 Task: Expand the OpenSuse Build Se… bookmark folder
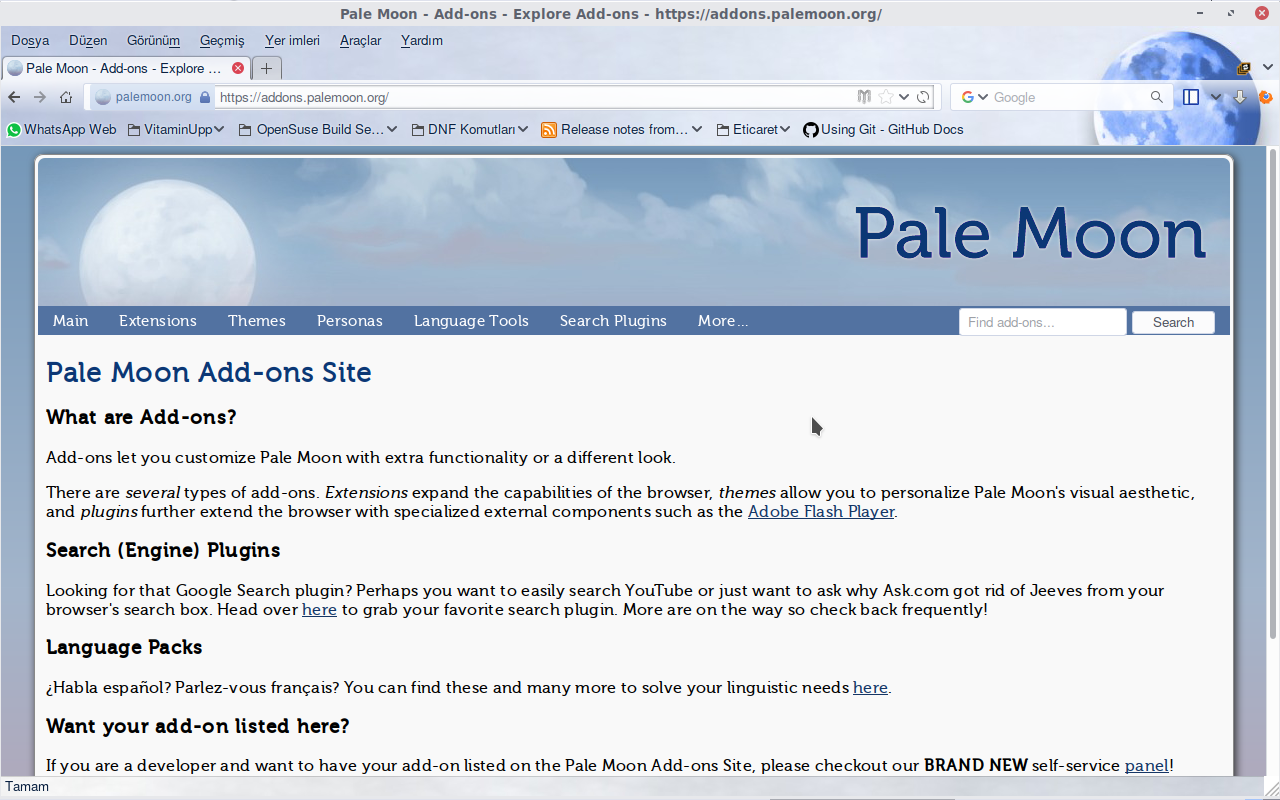pyautogui.click(x=318, y=129)
